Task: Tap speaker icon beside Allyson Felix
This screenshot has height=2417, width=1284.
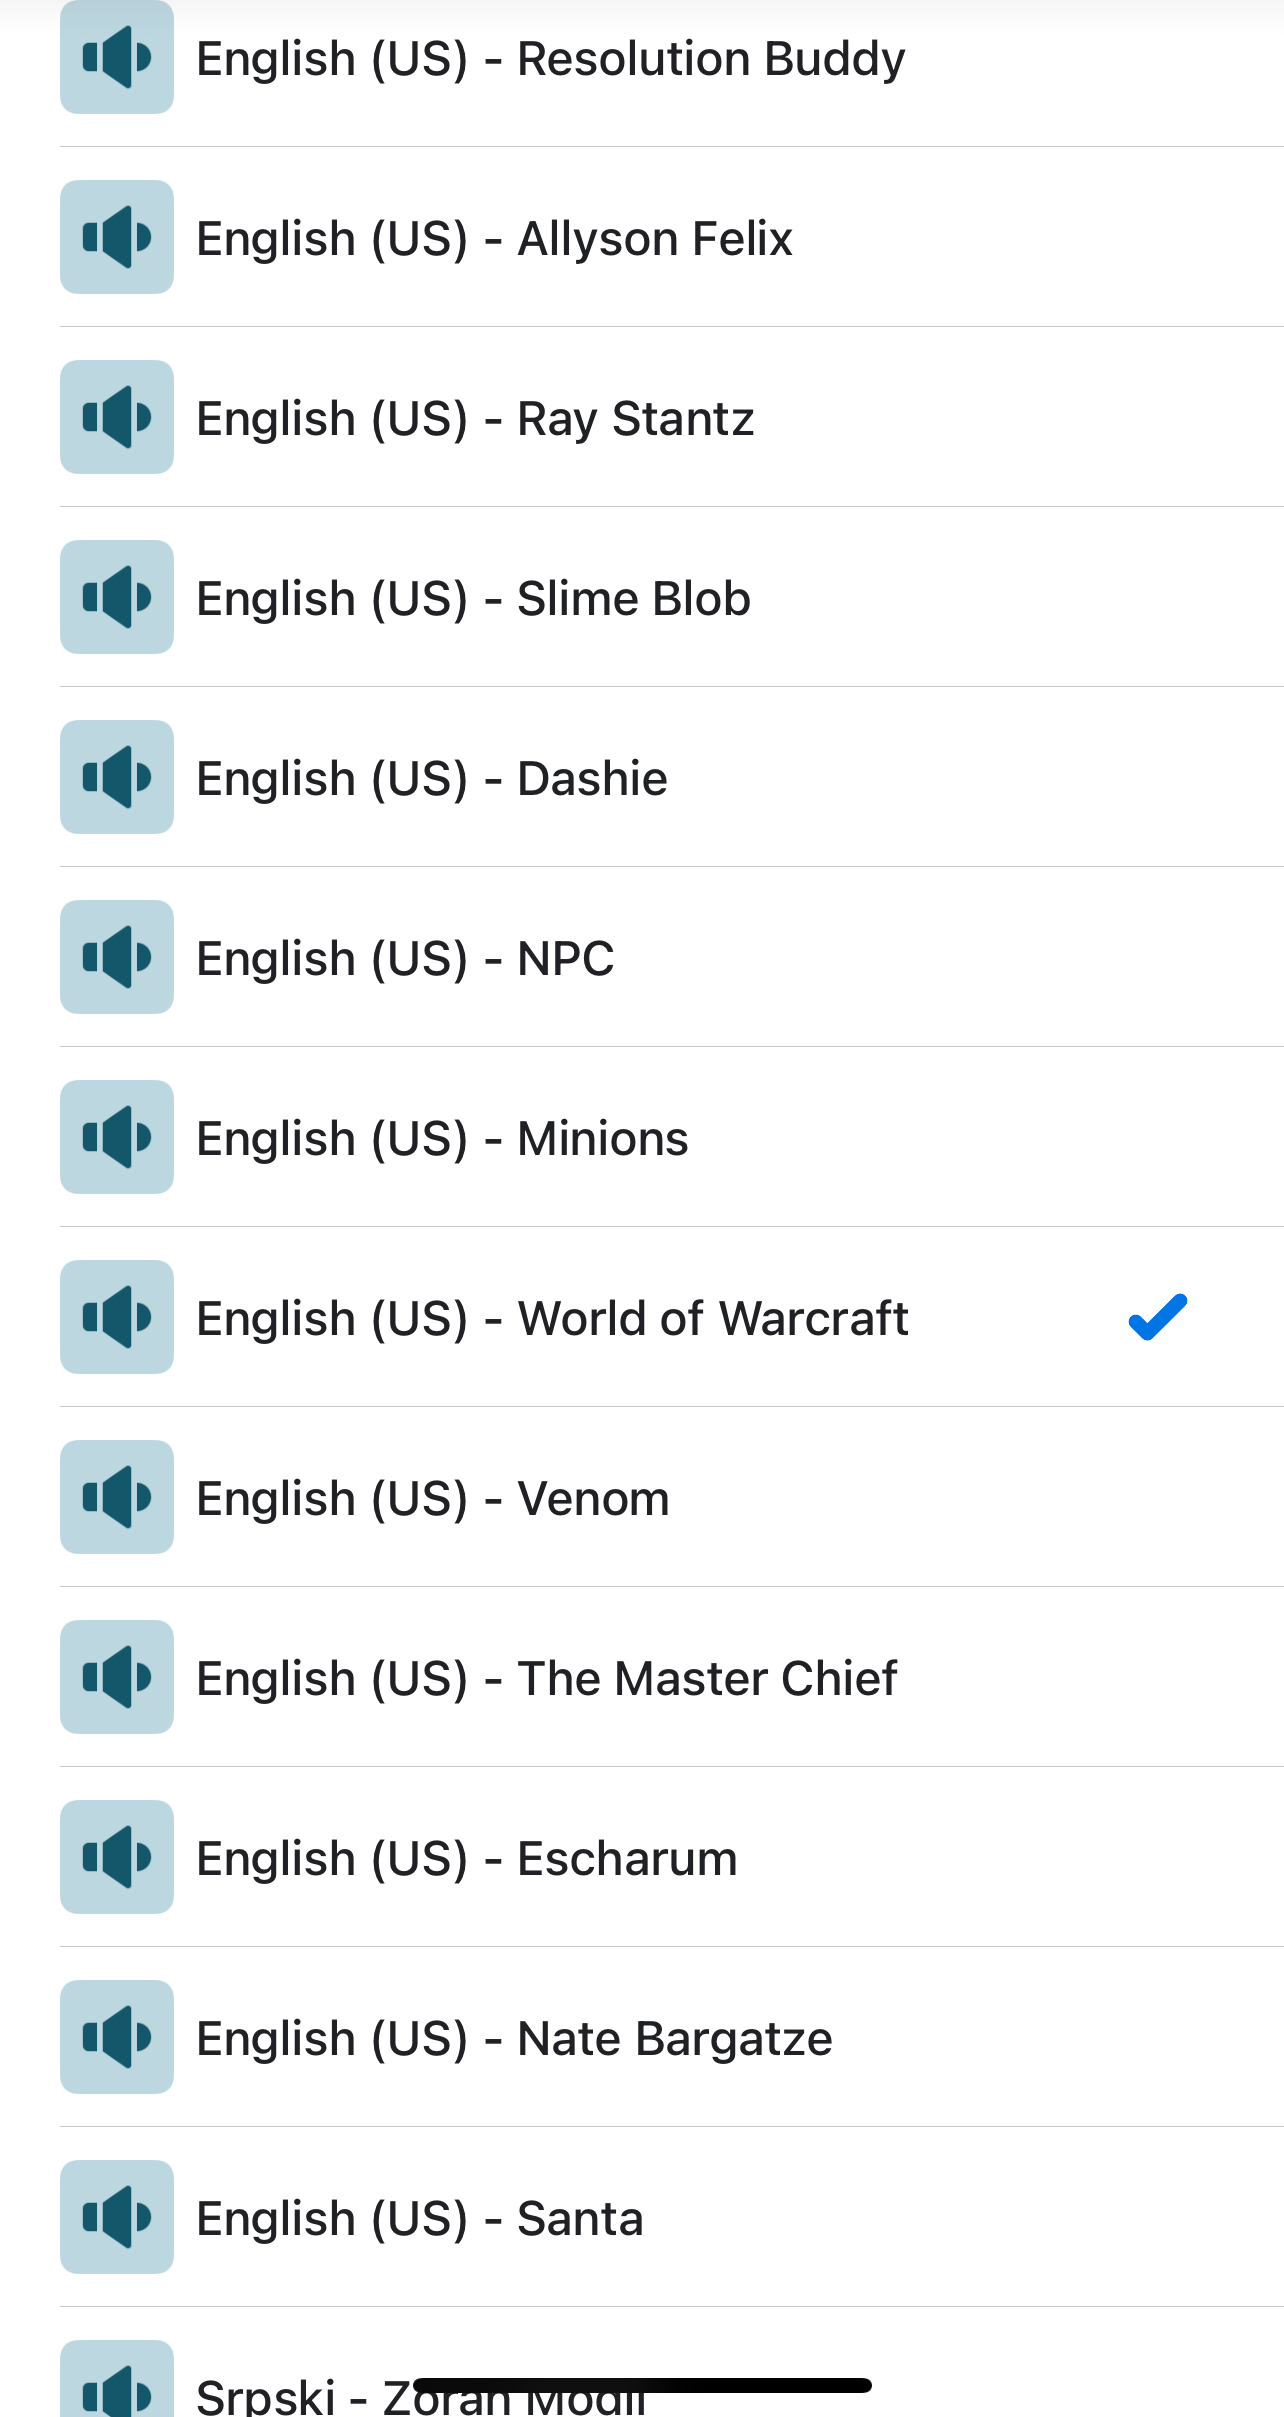Action: click(x=116, y=237)
